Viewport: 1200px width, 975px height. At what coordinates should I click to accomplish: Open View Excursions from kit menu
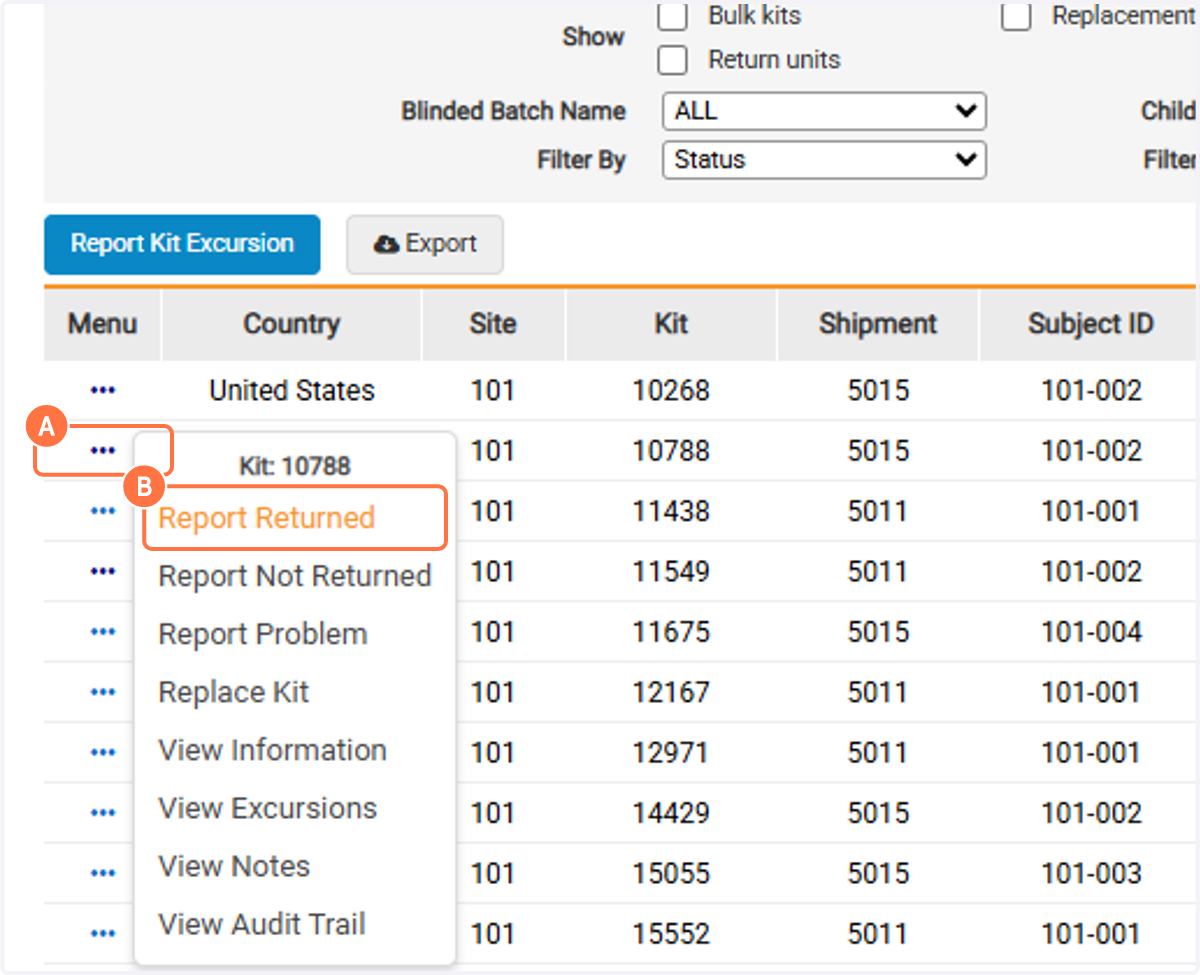click(x=268, y=808)
